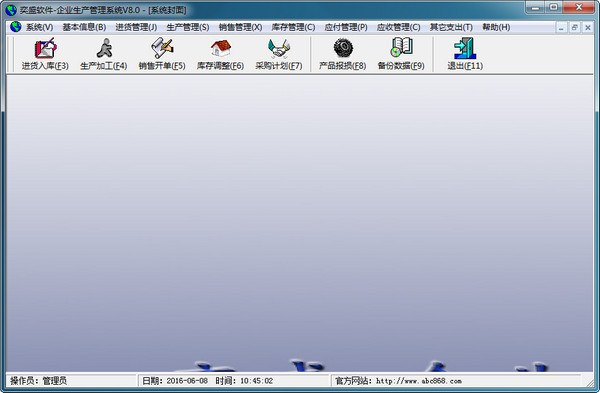Image resolution: width=600 pixels, height=393 pixels.
Task: Select the 操作员: 管理员 status bar entry
Action: tap(38, 381)
